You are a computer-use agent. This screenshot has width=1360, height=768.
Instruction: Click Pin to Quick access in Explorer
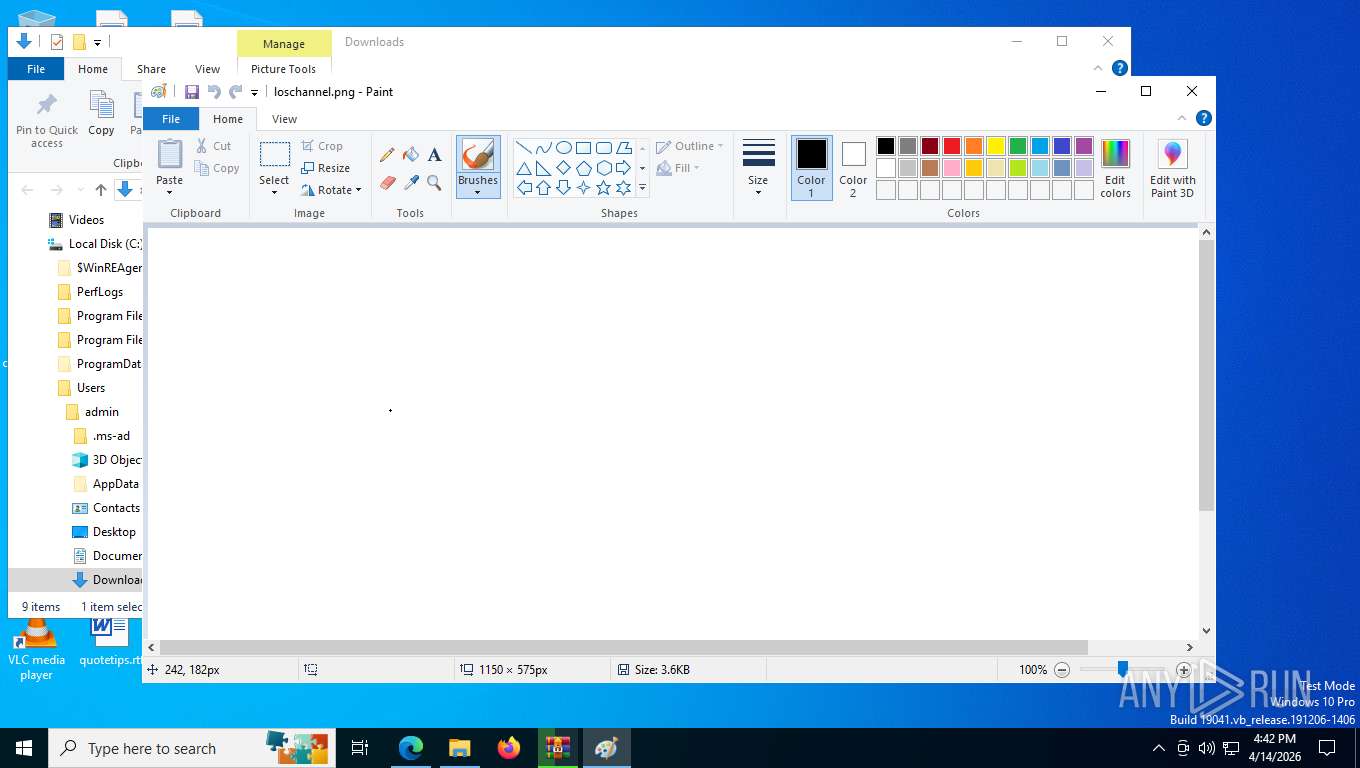(47, 121)
